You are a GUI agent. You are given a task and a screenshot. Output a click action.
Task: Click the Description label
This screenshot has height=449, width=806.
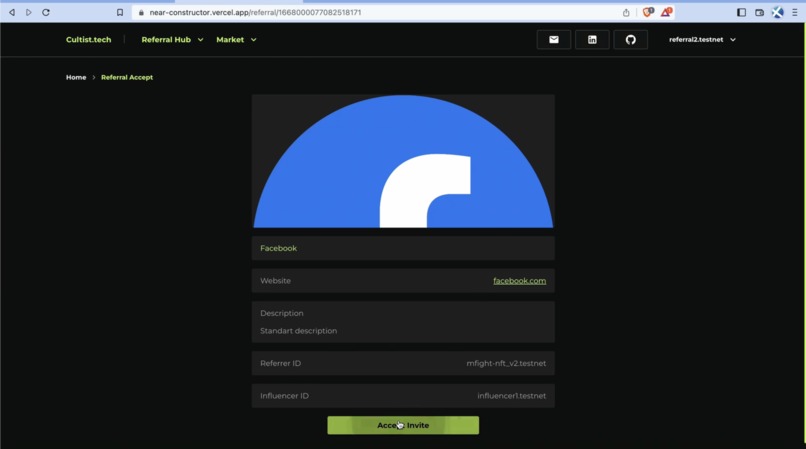tap(282, 313)
